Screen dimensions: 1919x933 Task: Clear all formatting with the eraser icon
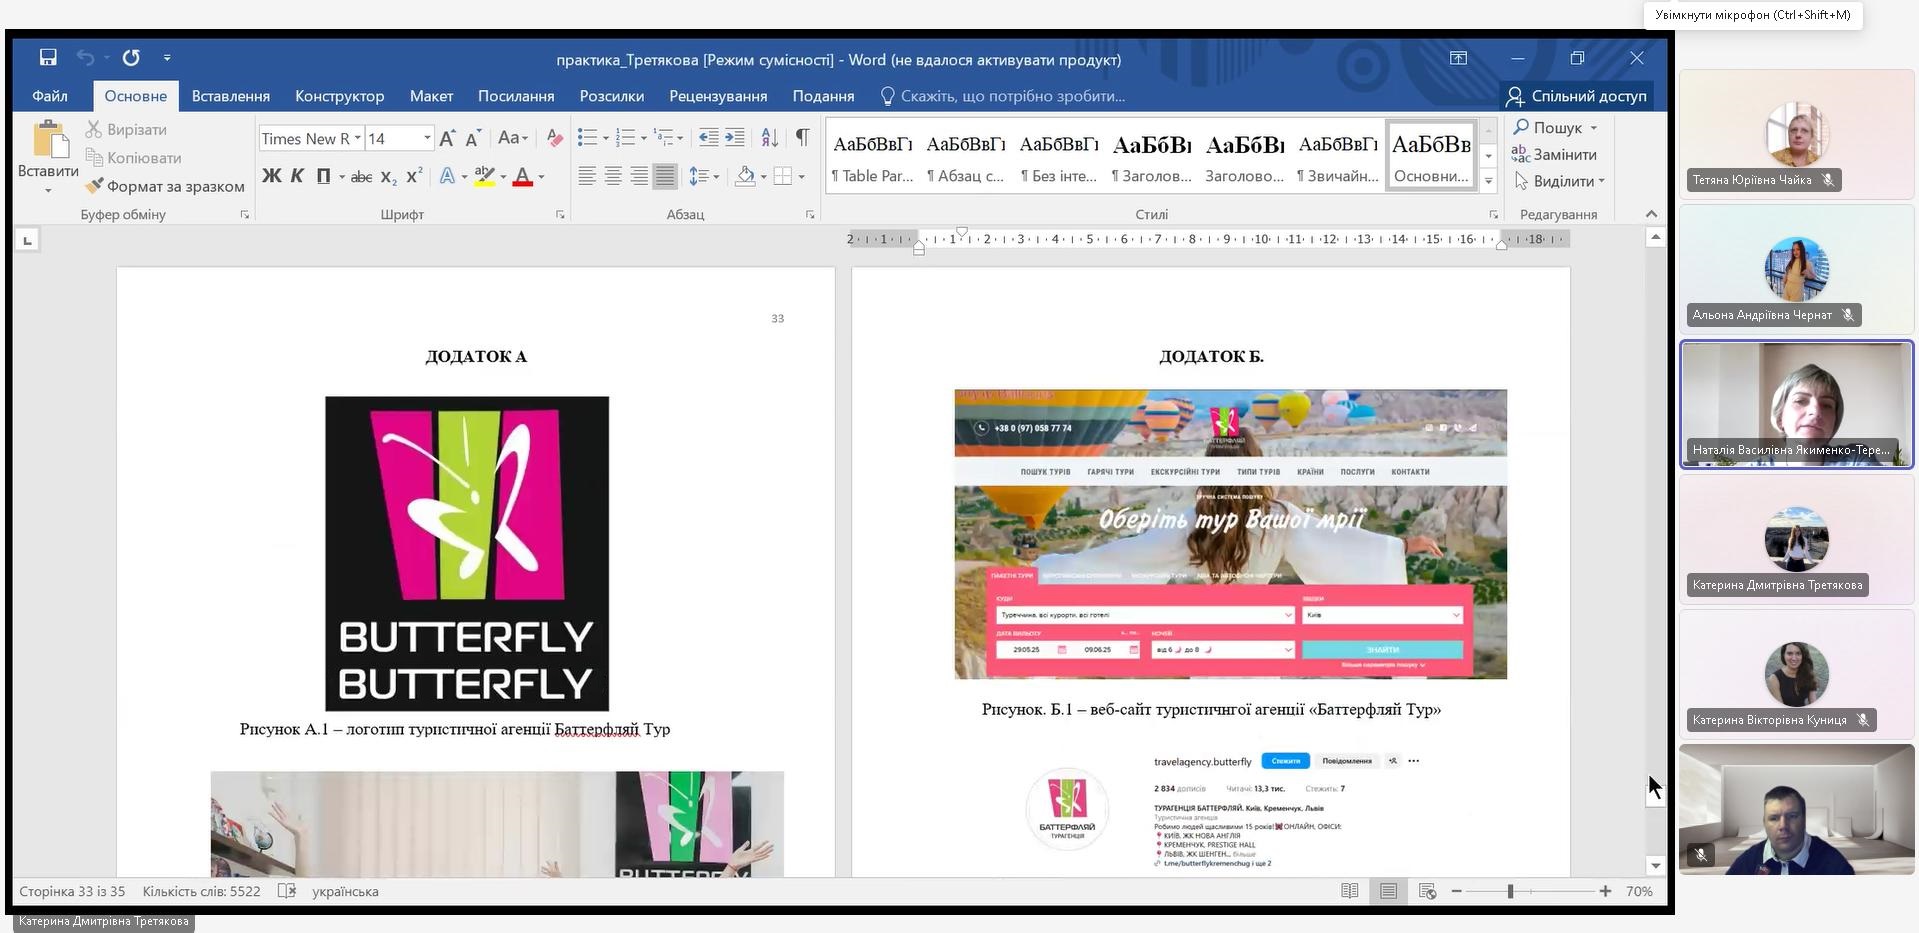point(554,139)
